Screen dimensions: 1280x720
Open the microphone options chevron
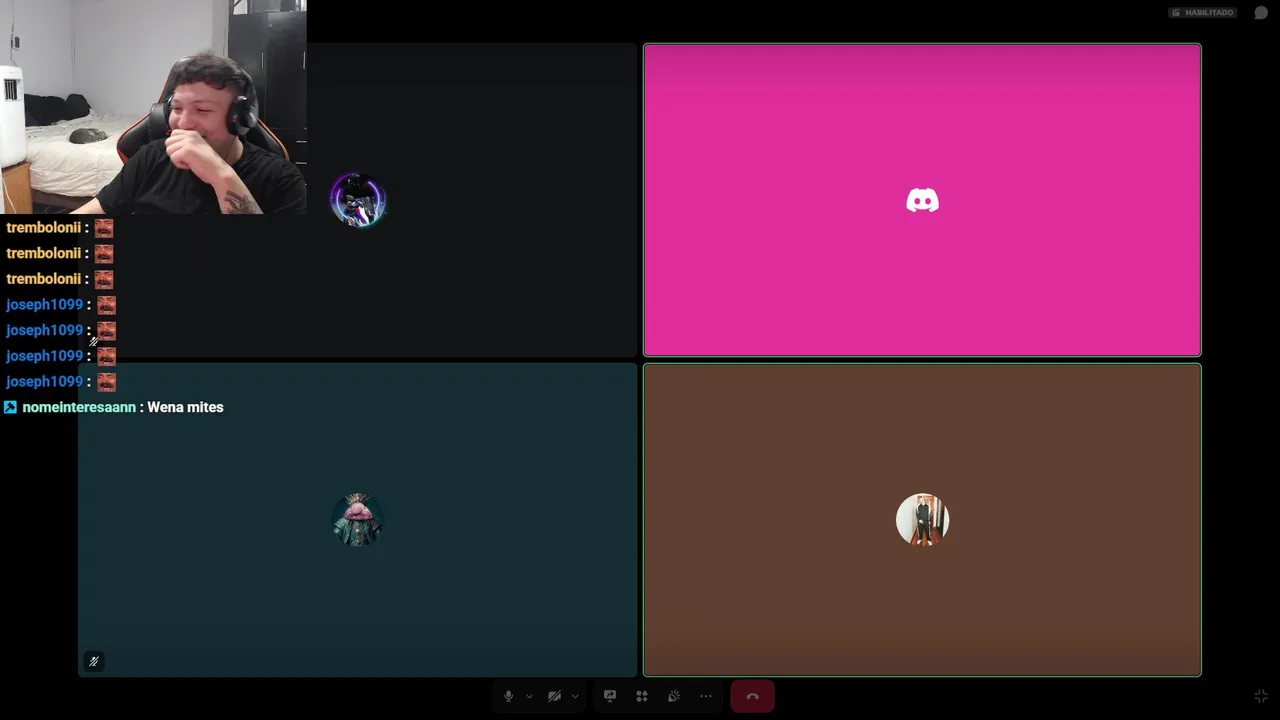(x=529, y=697)
